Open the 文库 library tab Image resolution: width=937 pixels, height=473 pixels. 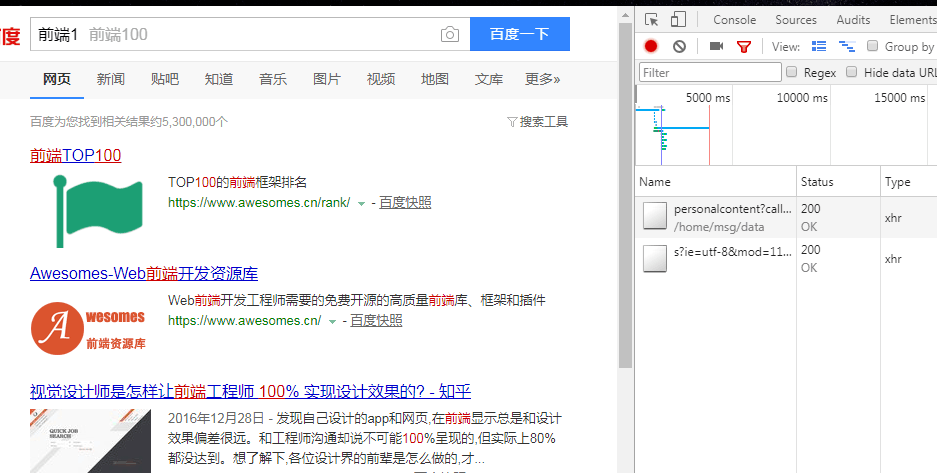pyautogui.click(x=489, y=79)
